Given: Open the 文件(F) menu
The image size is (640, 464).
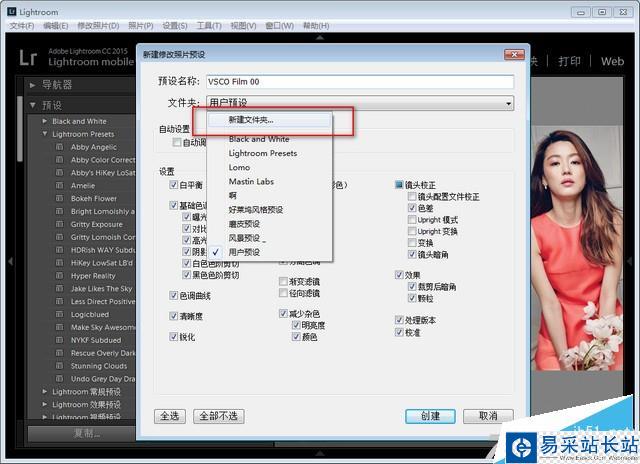Looking at the screenshot, I should 22,26.
